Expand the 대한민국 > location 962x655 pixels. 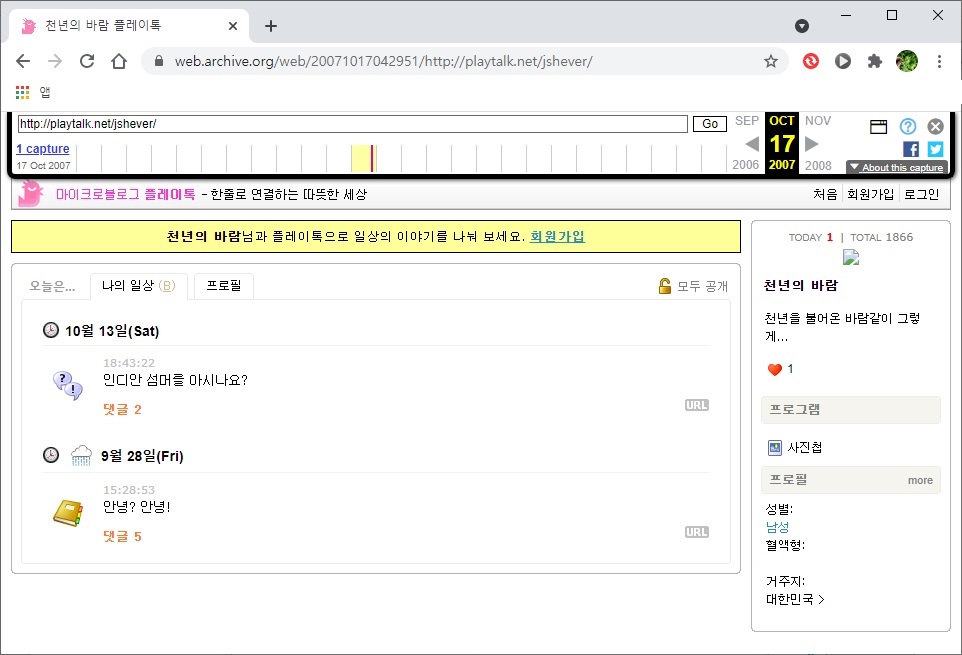pos(795,599)
